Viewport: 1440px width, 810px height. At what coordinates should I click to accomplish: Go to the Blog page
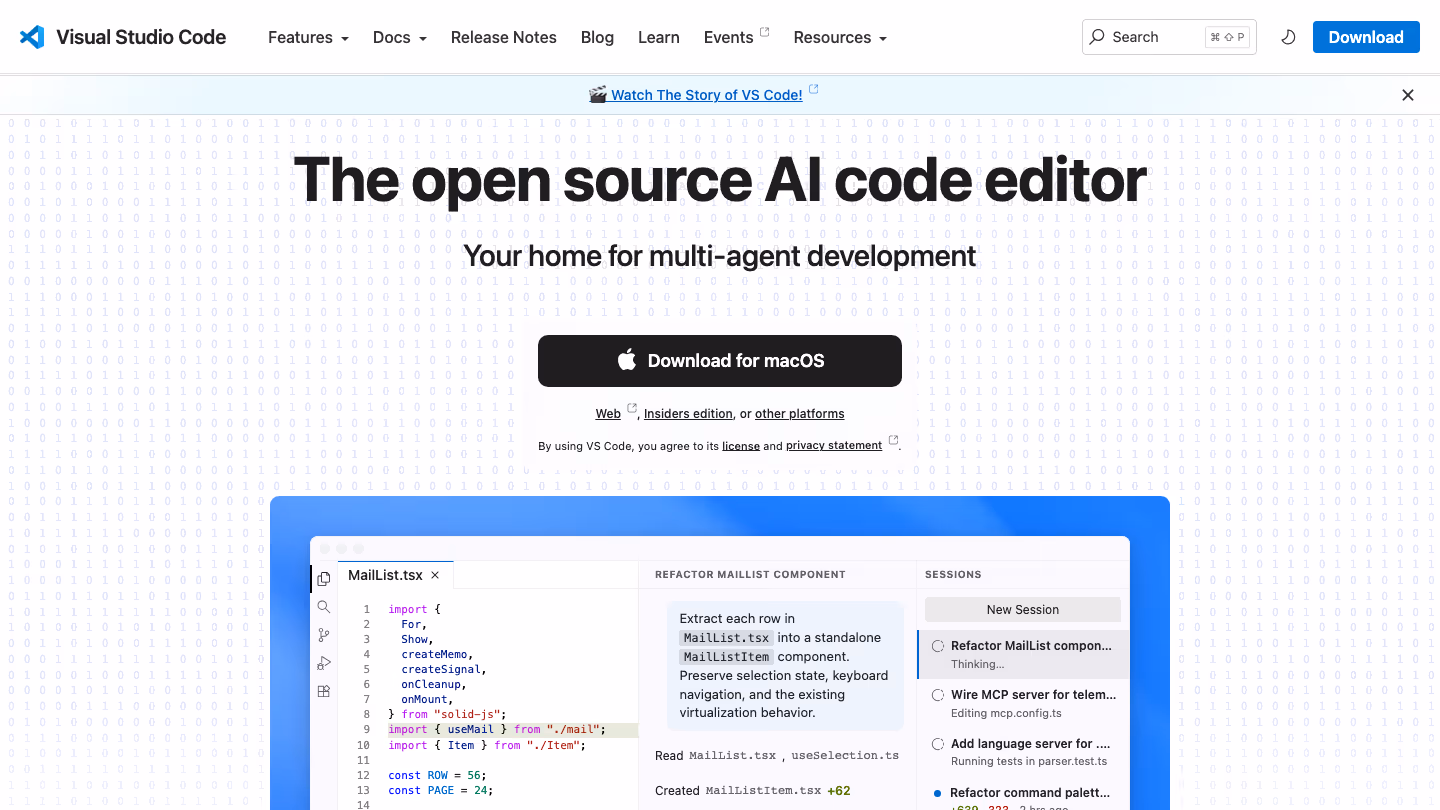coord(597,37)
